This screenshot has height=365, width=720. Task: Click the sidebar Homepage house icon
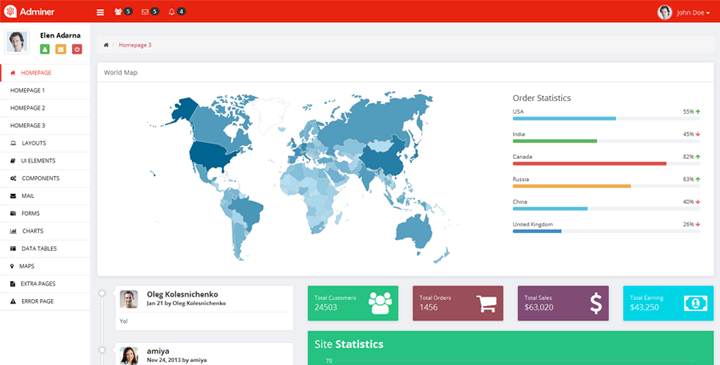point(13,73)
